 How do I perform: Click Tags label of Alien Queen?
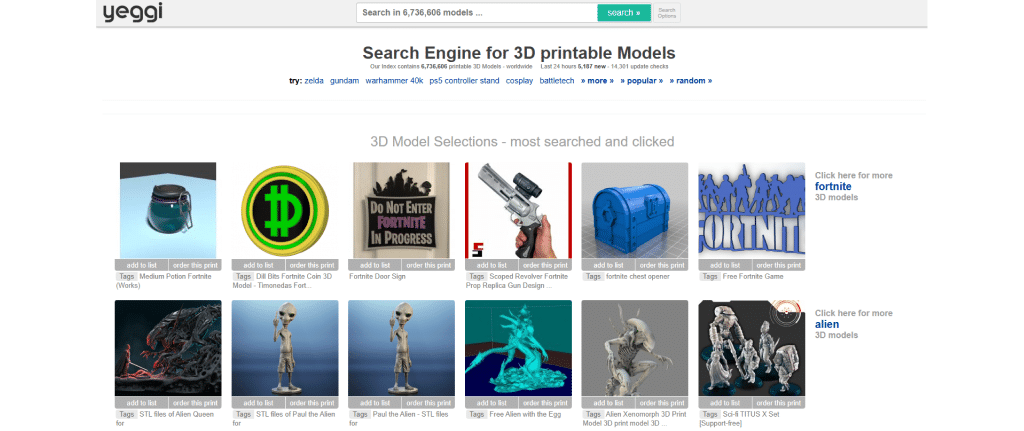tap(125, 415)
